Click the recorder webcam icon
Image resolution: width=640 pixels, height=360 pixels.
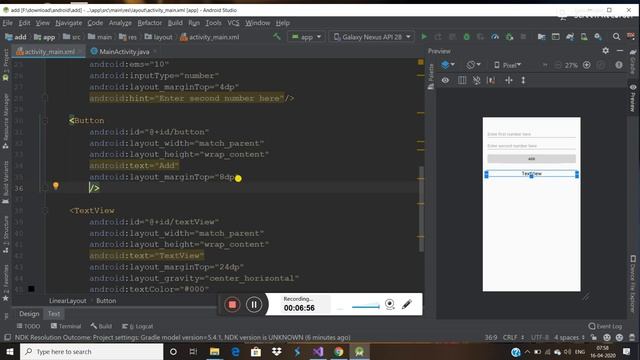click(x=390, y=304)
